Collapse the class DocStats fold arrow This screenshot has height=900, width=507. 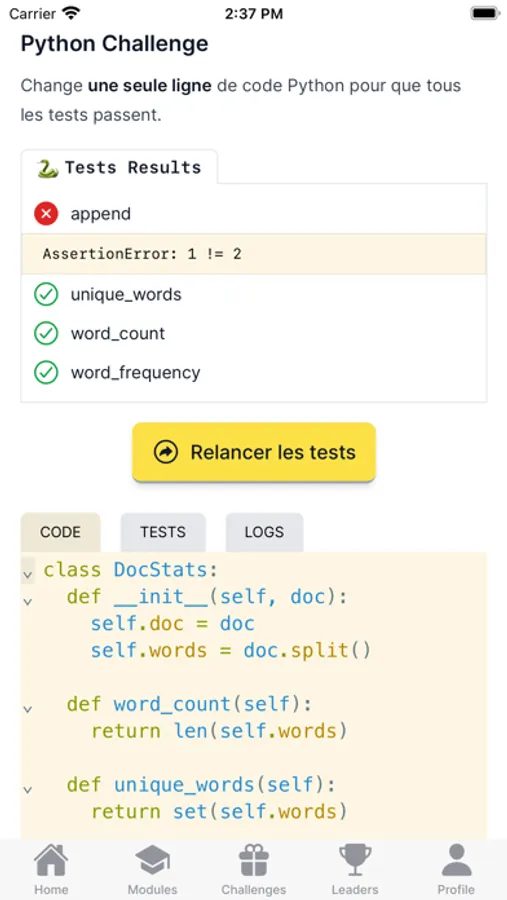[x=27, y=573]
